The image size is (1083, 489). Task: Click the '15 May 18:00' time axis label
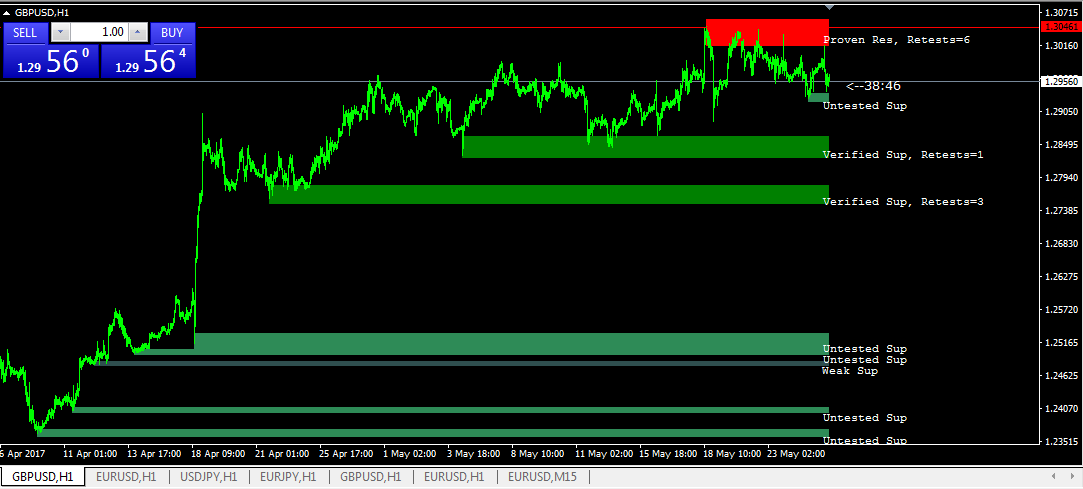click(x=668, y=454)
